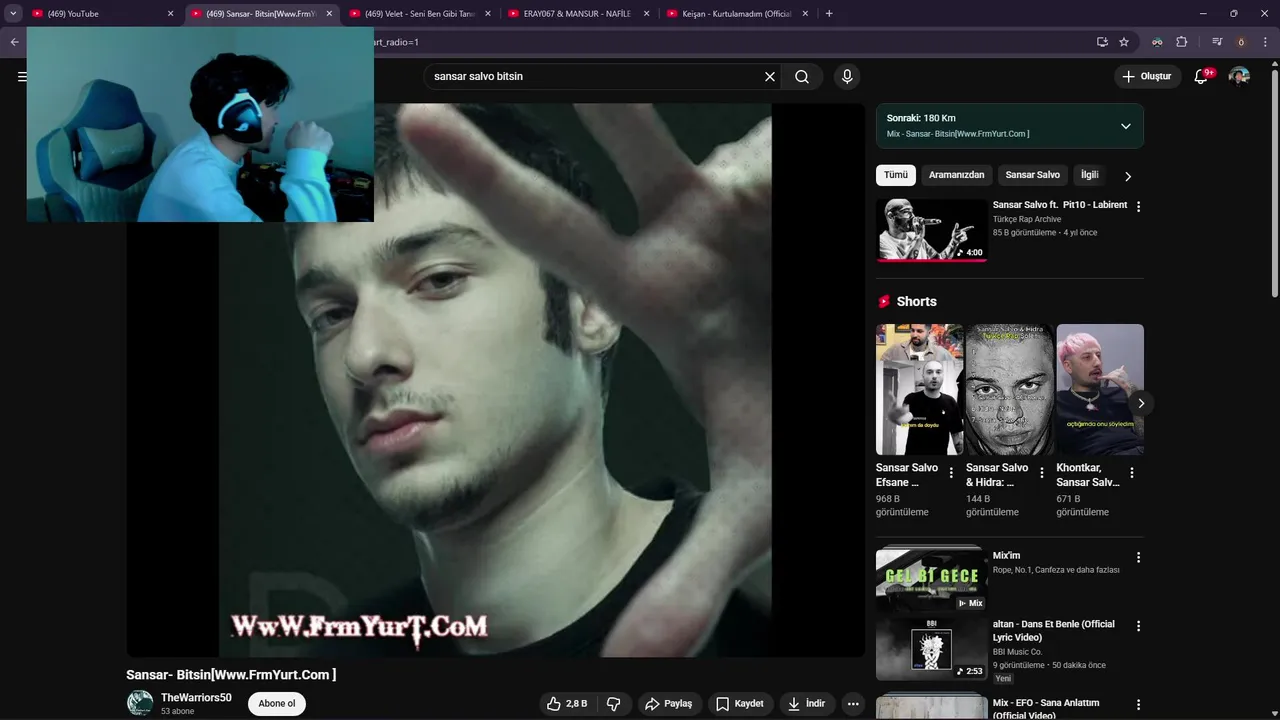Open altan - Dans Et Benle title
1280x720 pixels.
(1053, 631)
